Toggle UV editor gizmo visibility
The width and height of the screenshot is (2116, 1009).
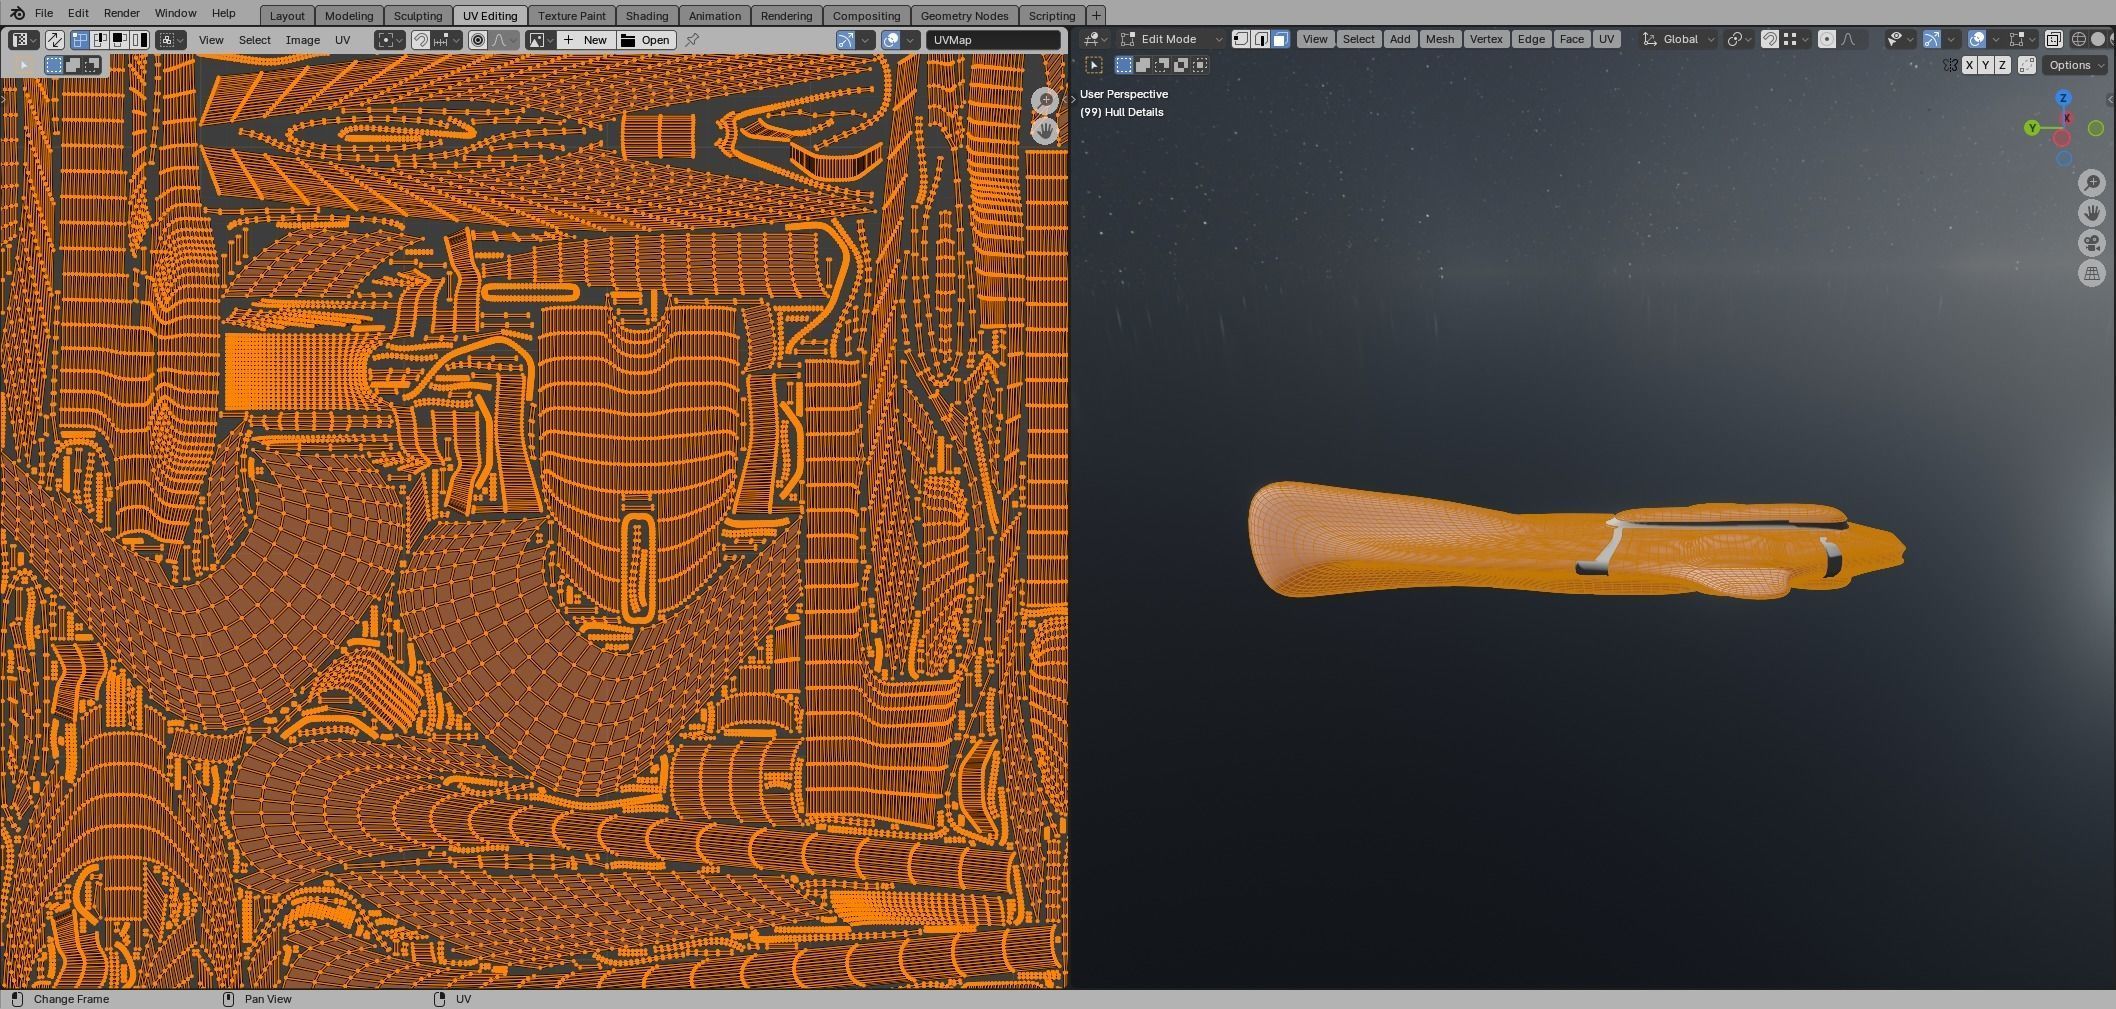point(846,40)
